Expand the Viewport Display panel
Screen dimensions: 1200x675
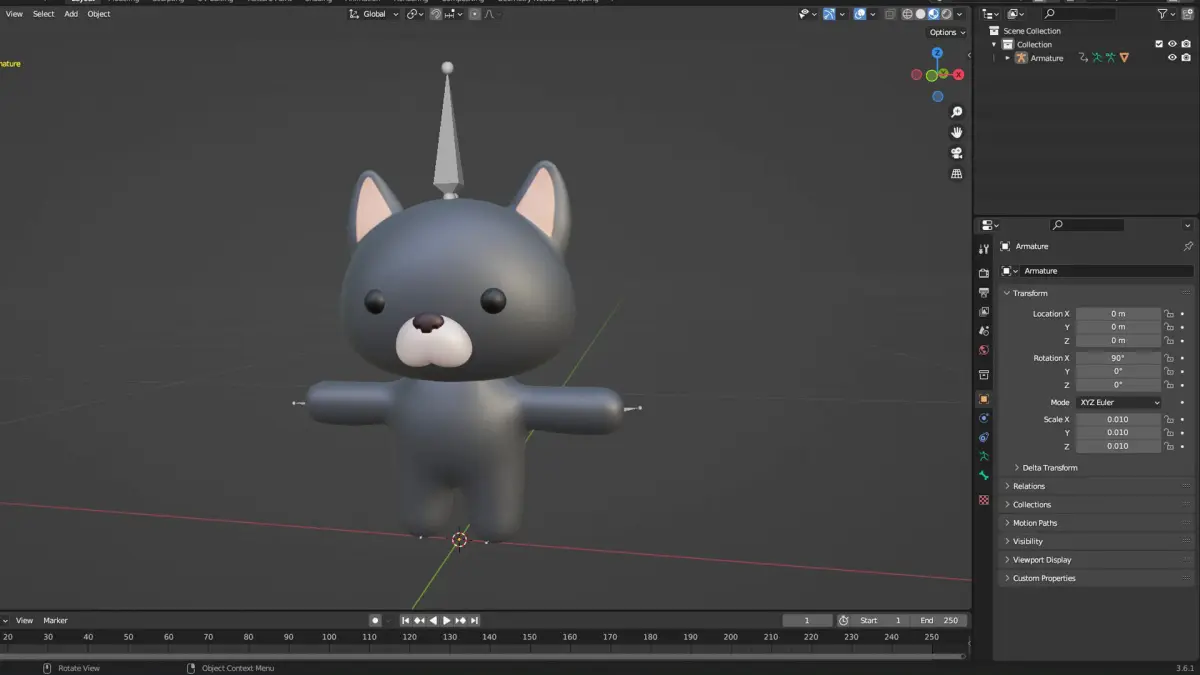[x=1041, y=560]
